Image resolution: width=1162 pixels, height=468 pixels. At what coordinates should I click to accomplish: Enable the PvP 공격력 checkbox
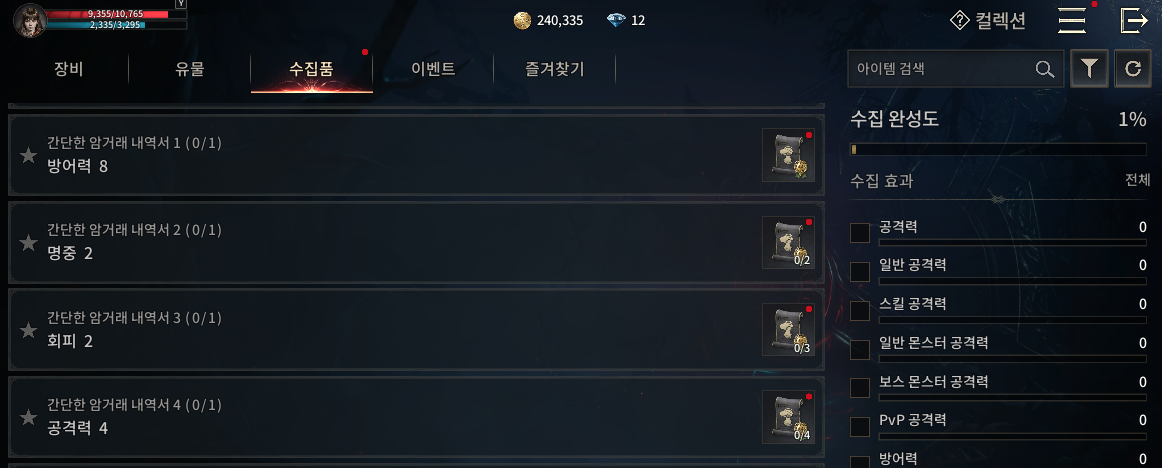coord(860,427)
